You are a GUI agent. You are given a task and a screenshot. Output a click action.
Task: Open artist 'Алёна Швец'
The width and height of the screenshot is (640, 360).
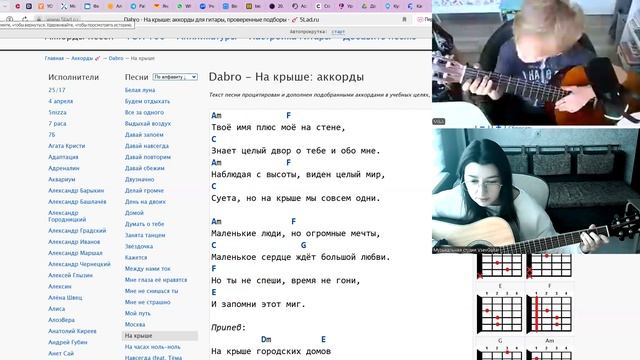tap(65, 298)
